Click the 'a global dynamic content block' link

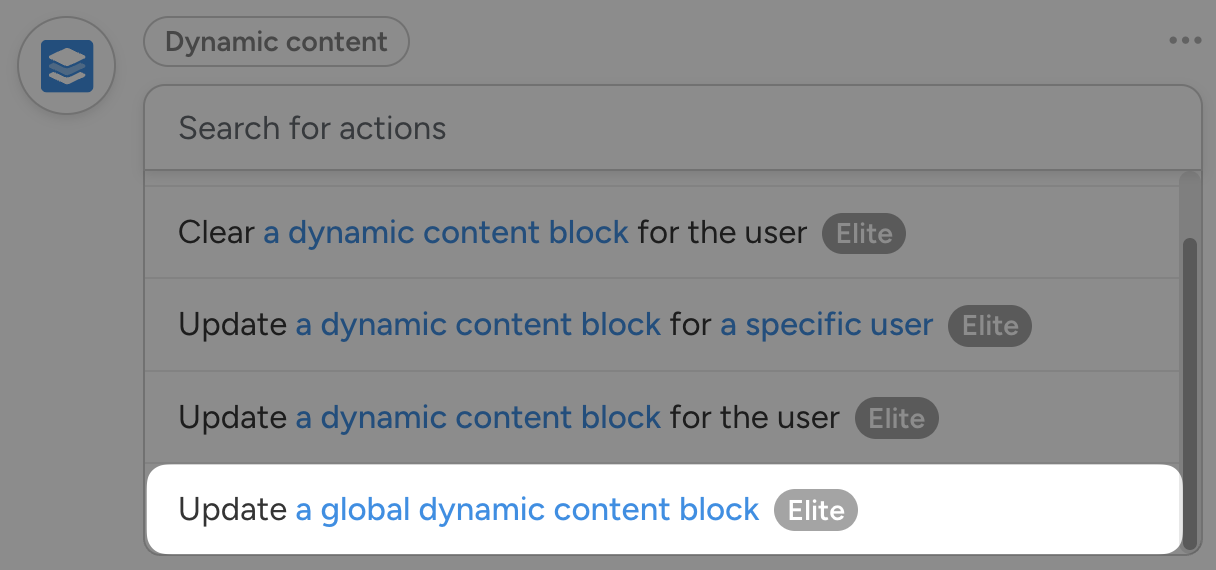527,509
